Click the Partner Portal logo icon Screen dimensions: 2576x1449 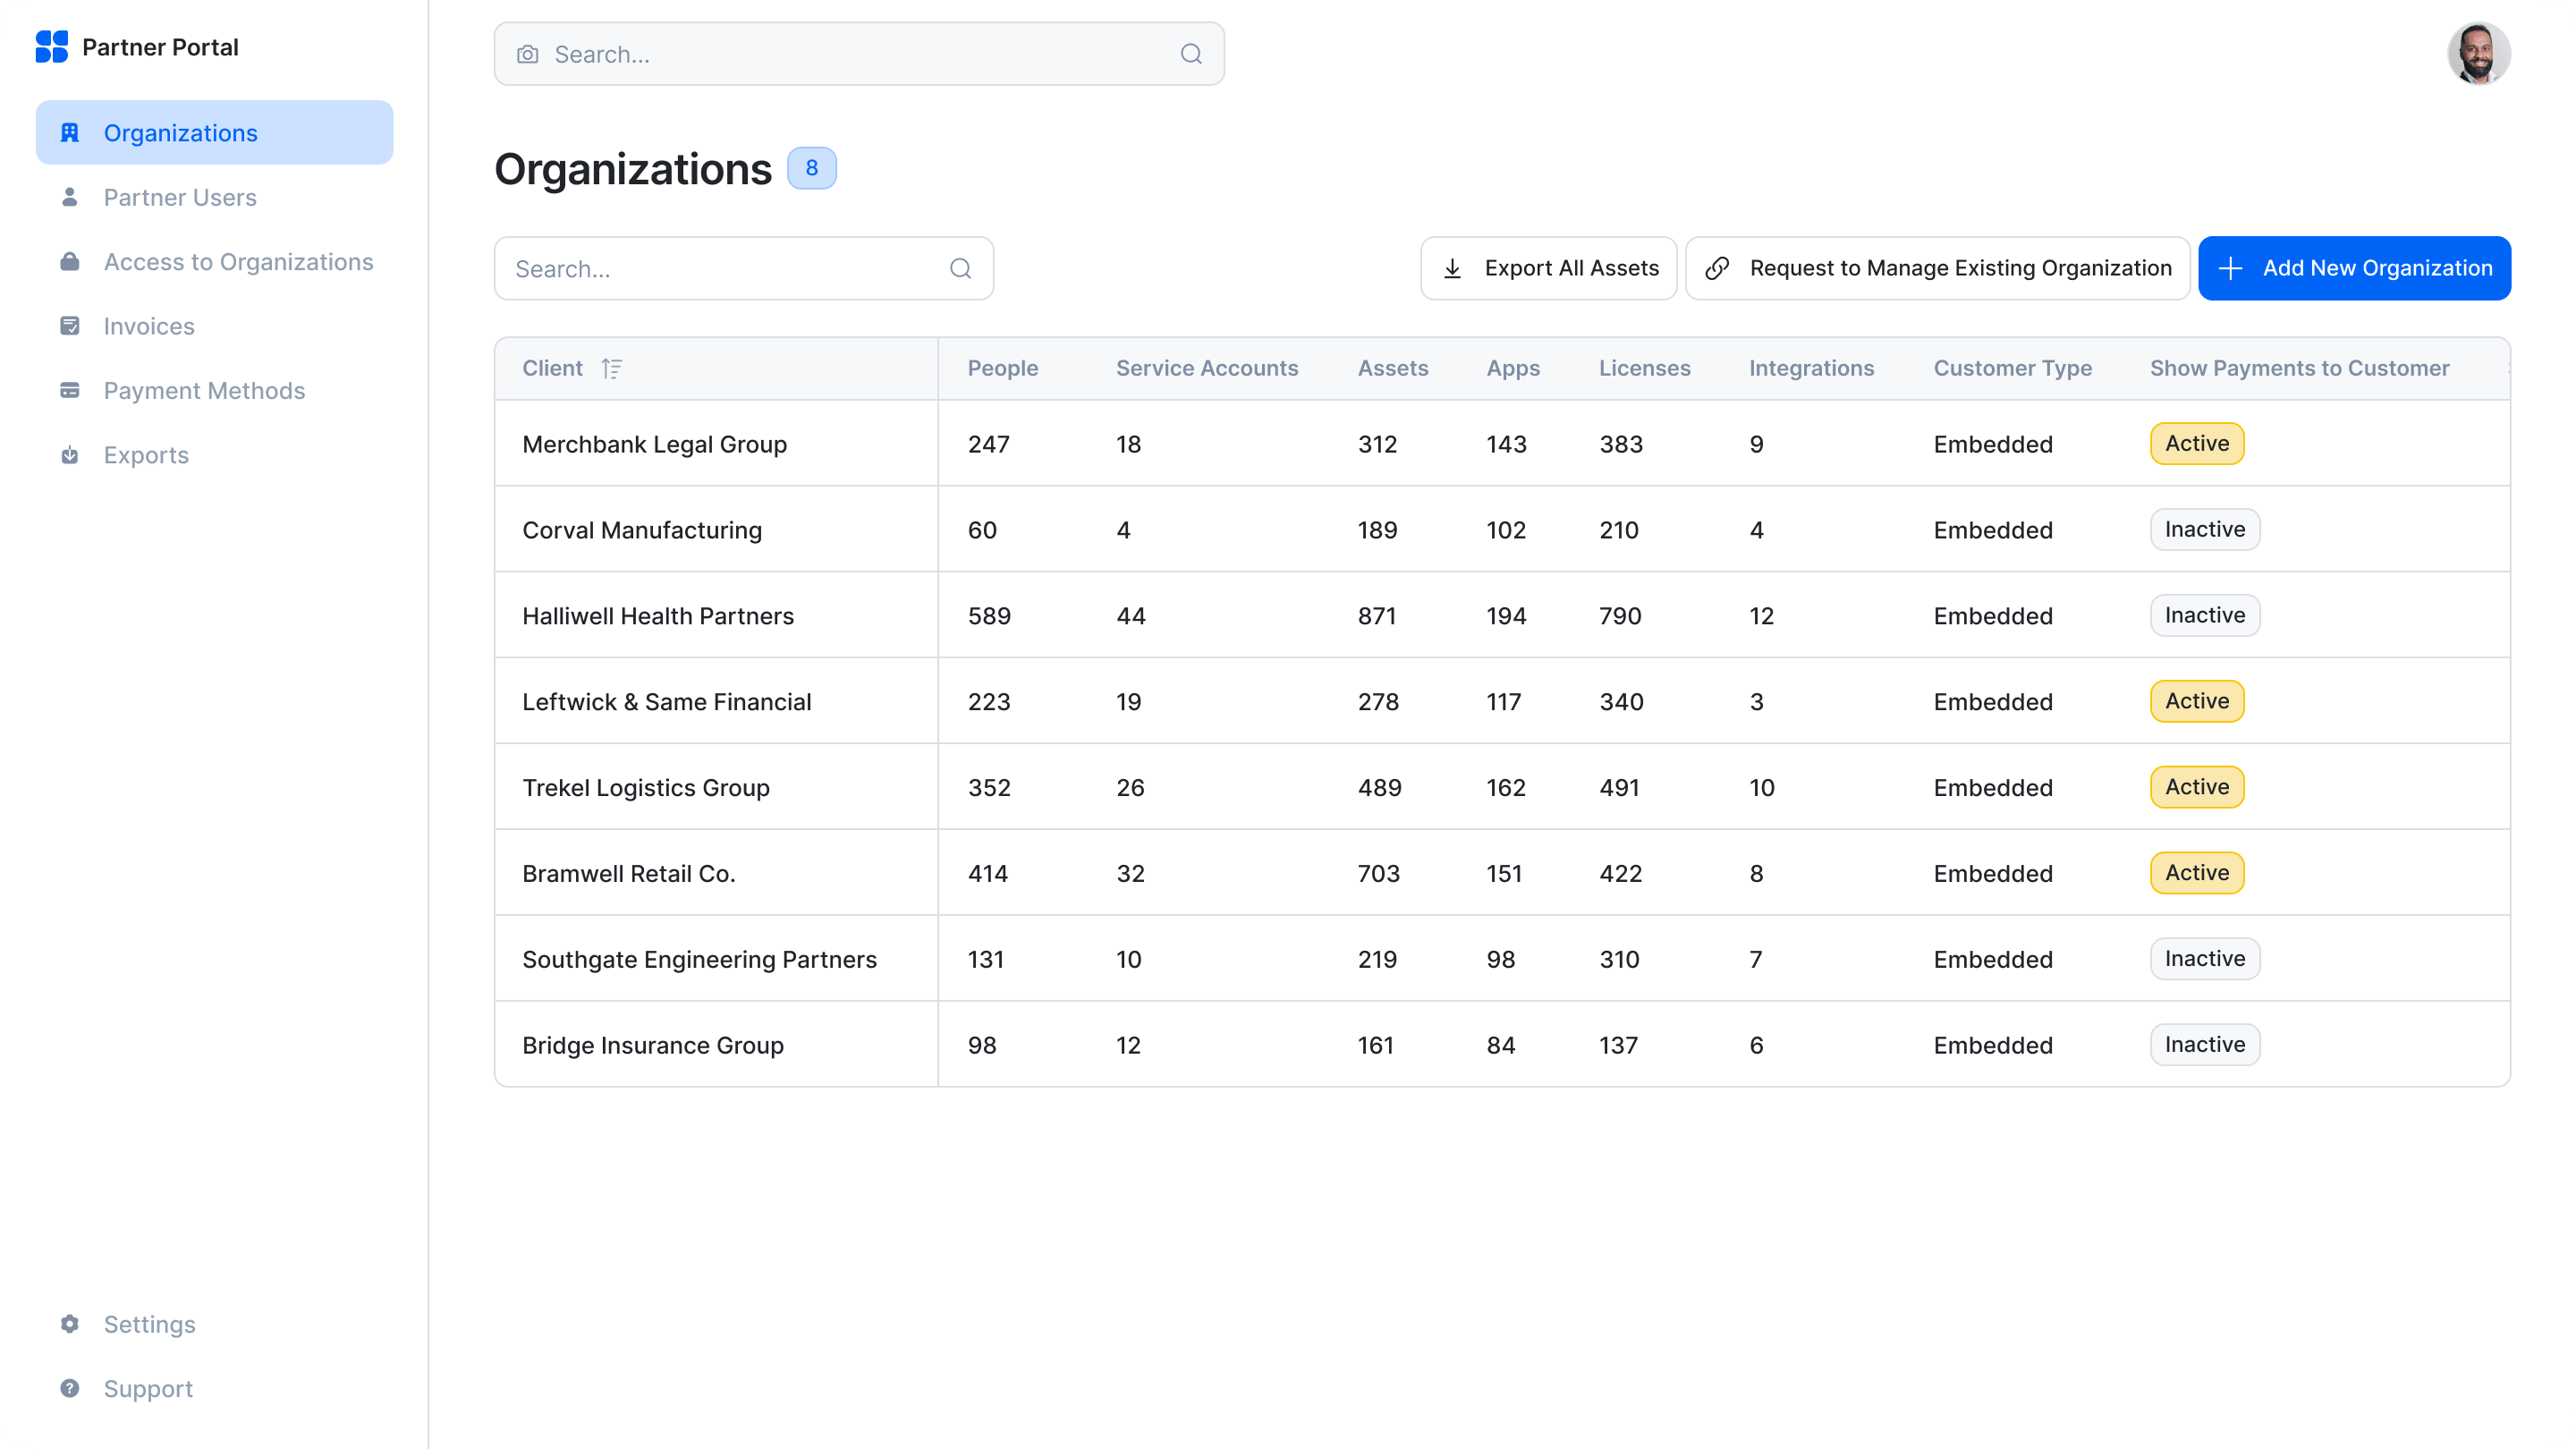pos(51,47)
